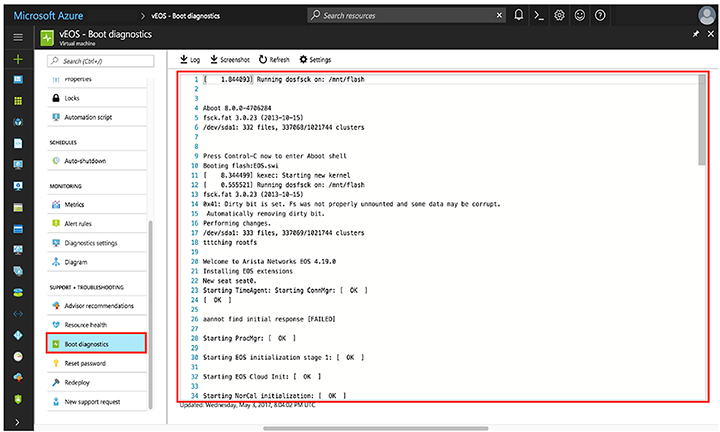The height and width of the screenshot is (432, 720).
Task: Click the resource menu vertical scrollbar
Action: 150,314
